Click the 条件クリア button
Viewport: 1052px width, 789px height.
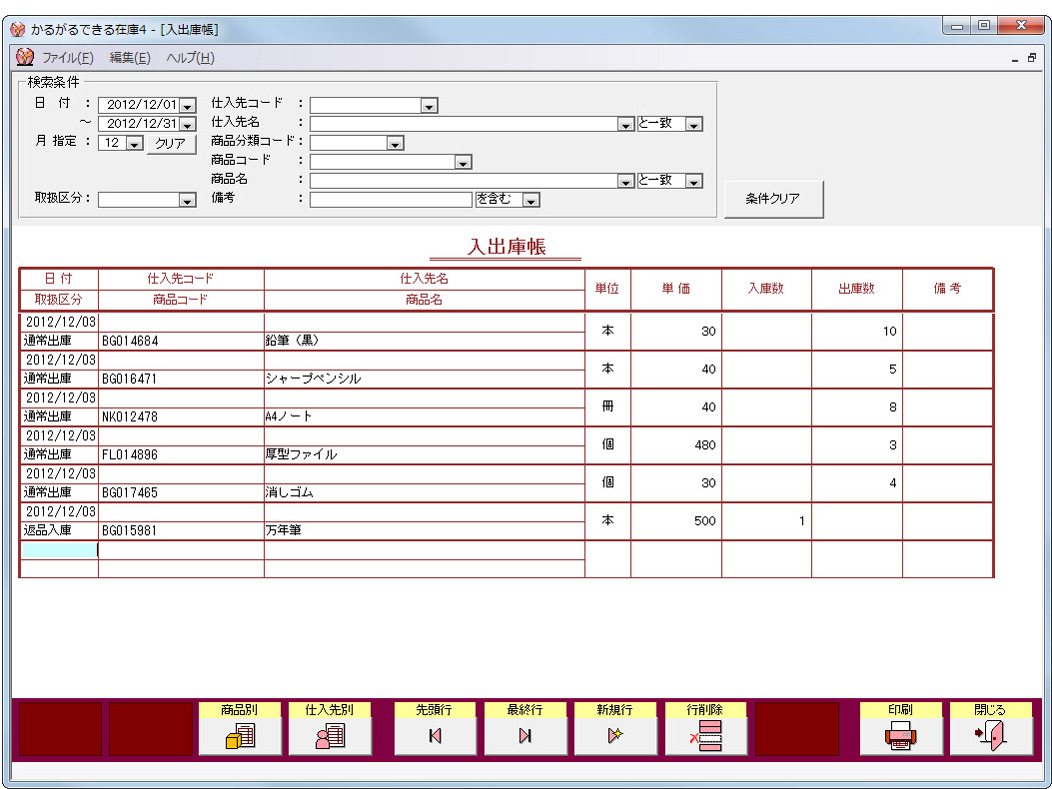[x=773, y=199]
